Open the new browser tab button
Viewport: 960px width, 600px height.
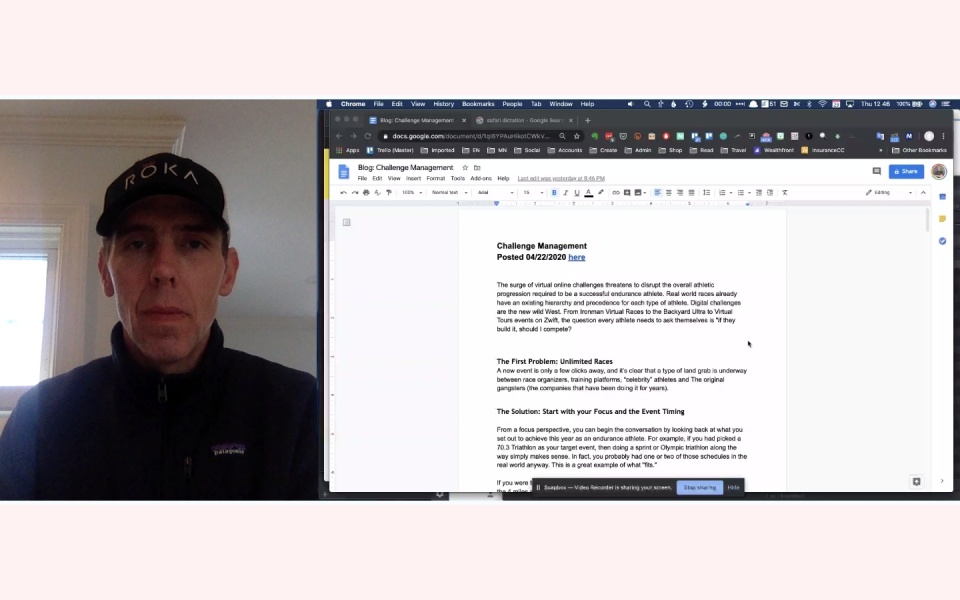tap(588, 121)
